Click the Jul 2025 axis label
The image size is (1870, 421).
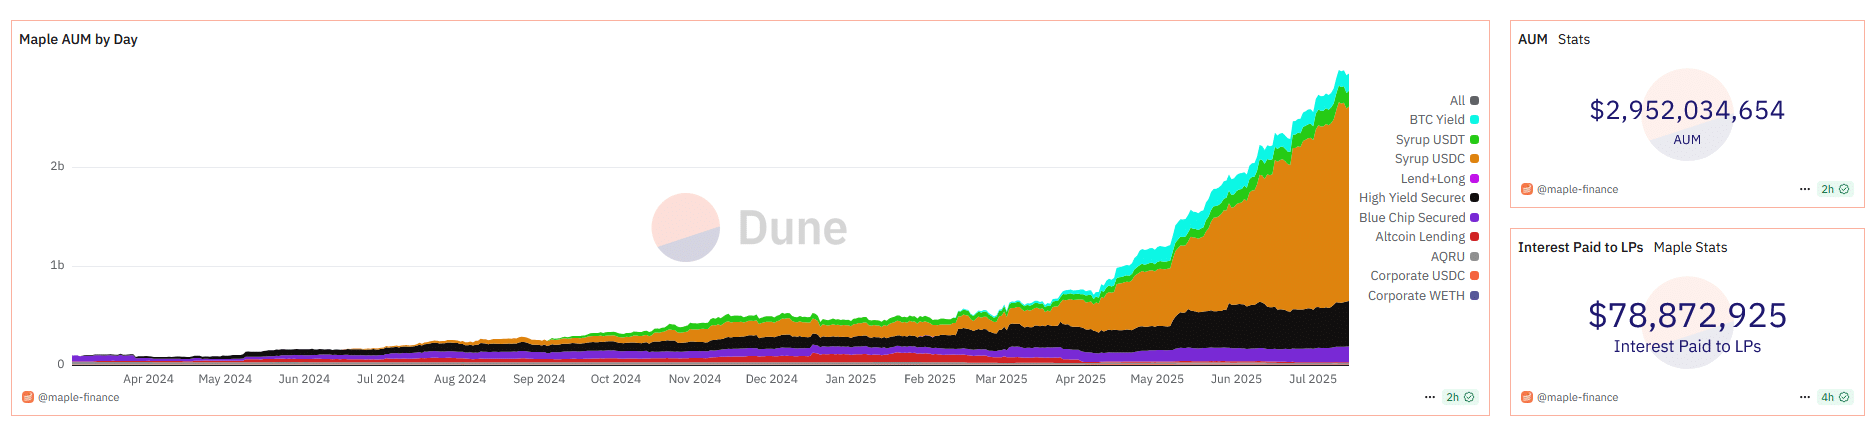click(1313, 379)
